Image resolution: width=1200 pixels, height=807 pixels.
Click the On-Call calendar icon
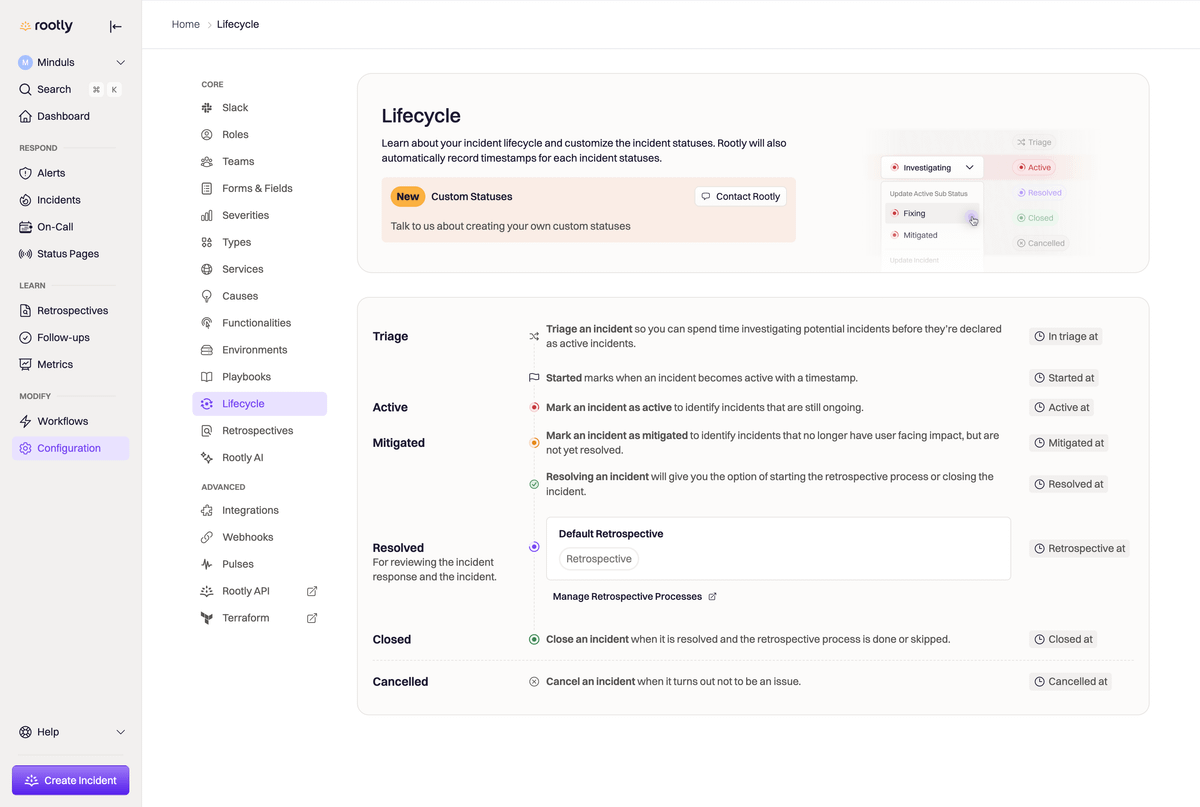point(26,227)
